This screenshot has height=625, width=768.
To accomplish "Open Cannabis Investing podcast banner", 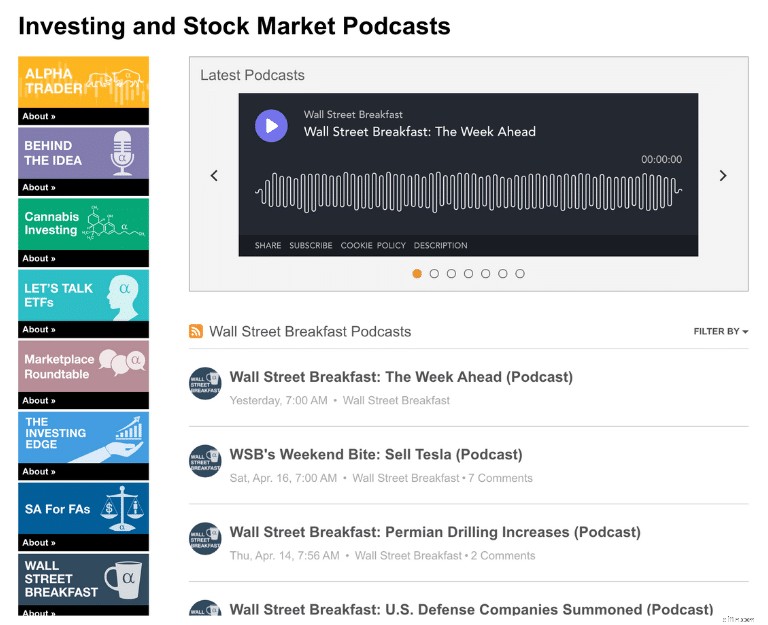I will 83,224.
